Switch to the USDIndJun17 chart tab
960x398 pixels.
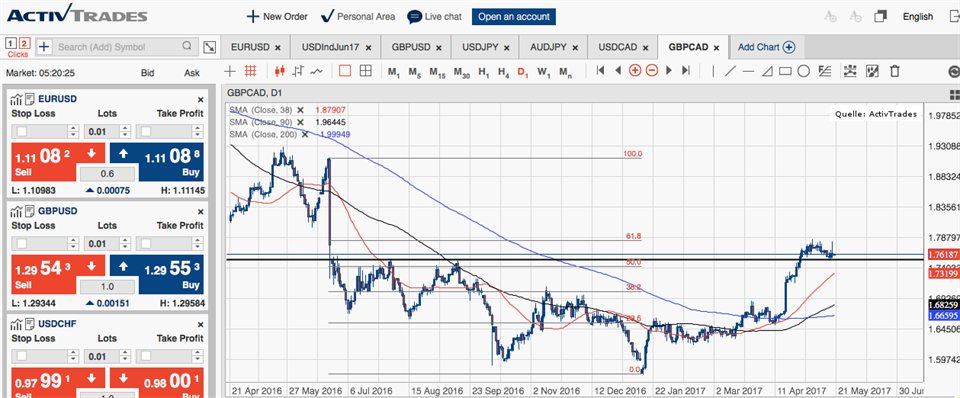335,47
